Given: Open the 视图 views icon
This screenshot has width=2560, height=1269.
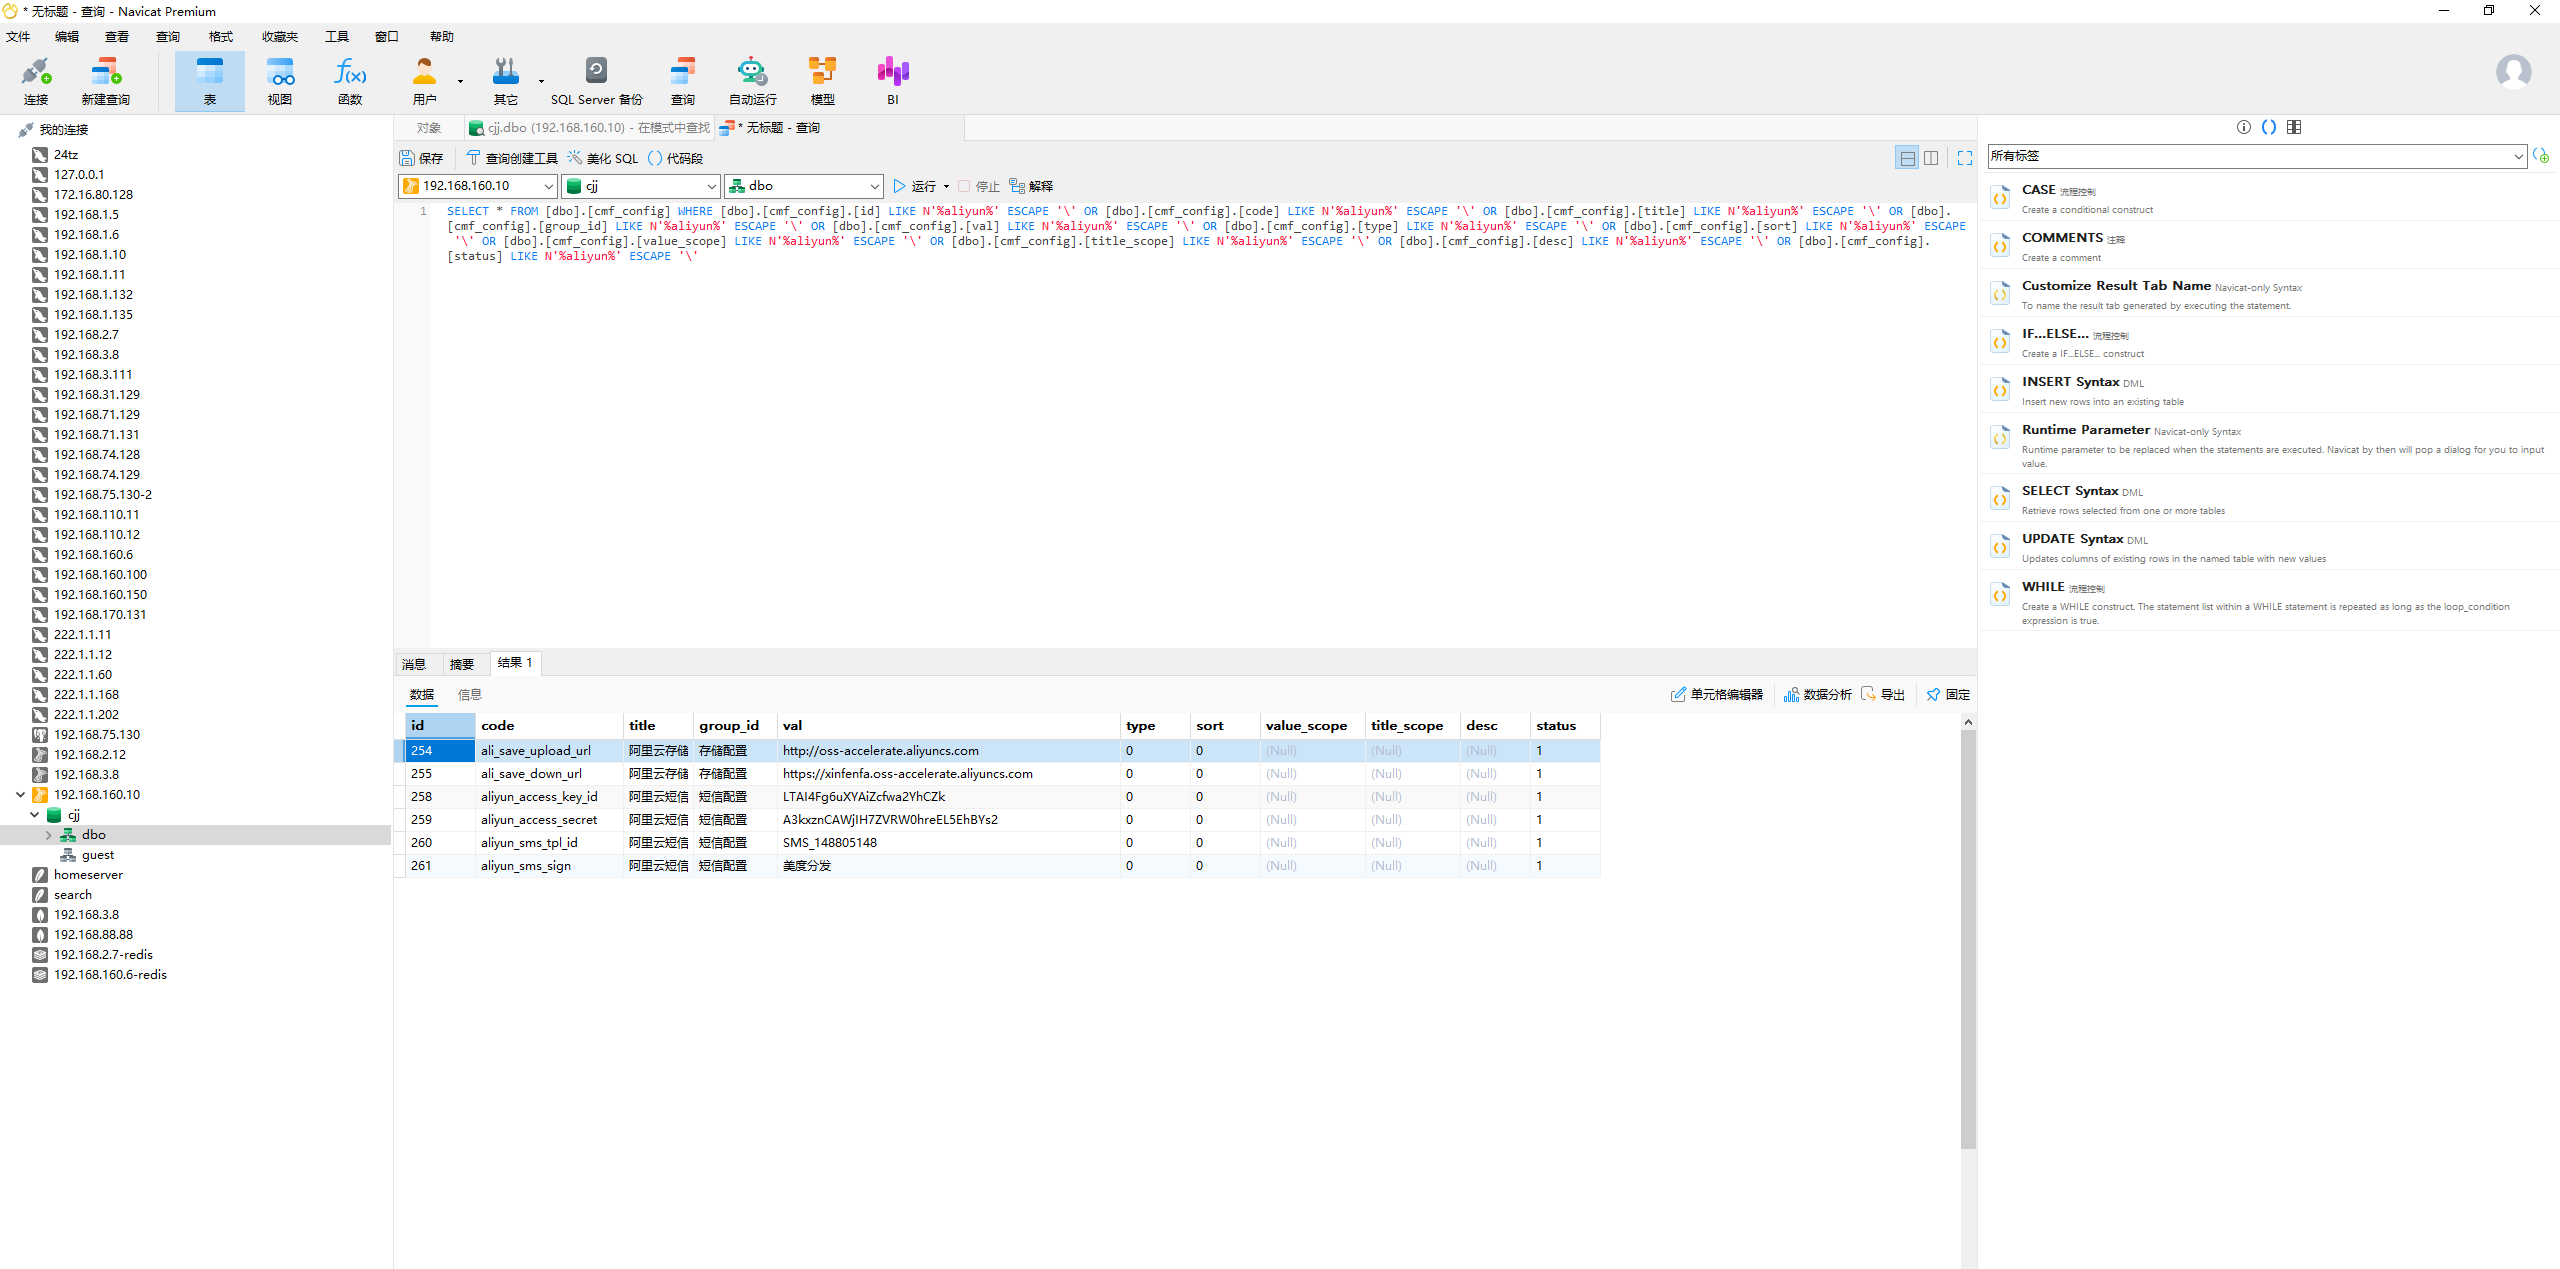Looking at the screenshot, I should pos(280,81).
